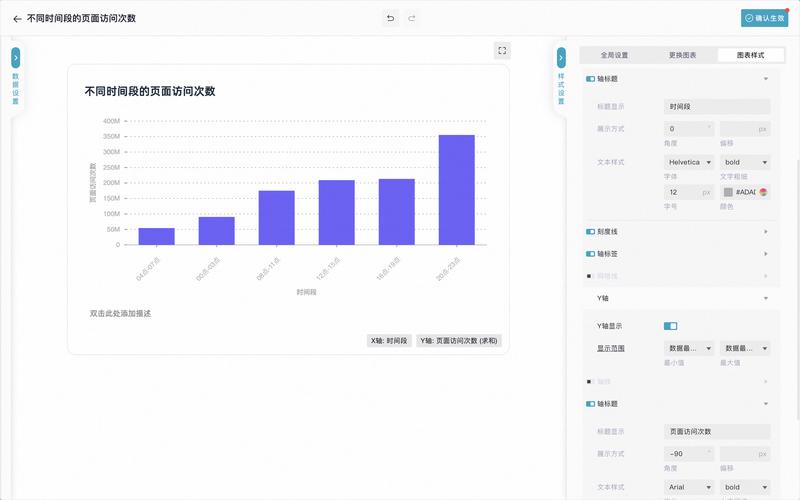
Task: Expand the 轴标签 section arrow
Action: (766, 254)
